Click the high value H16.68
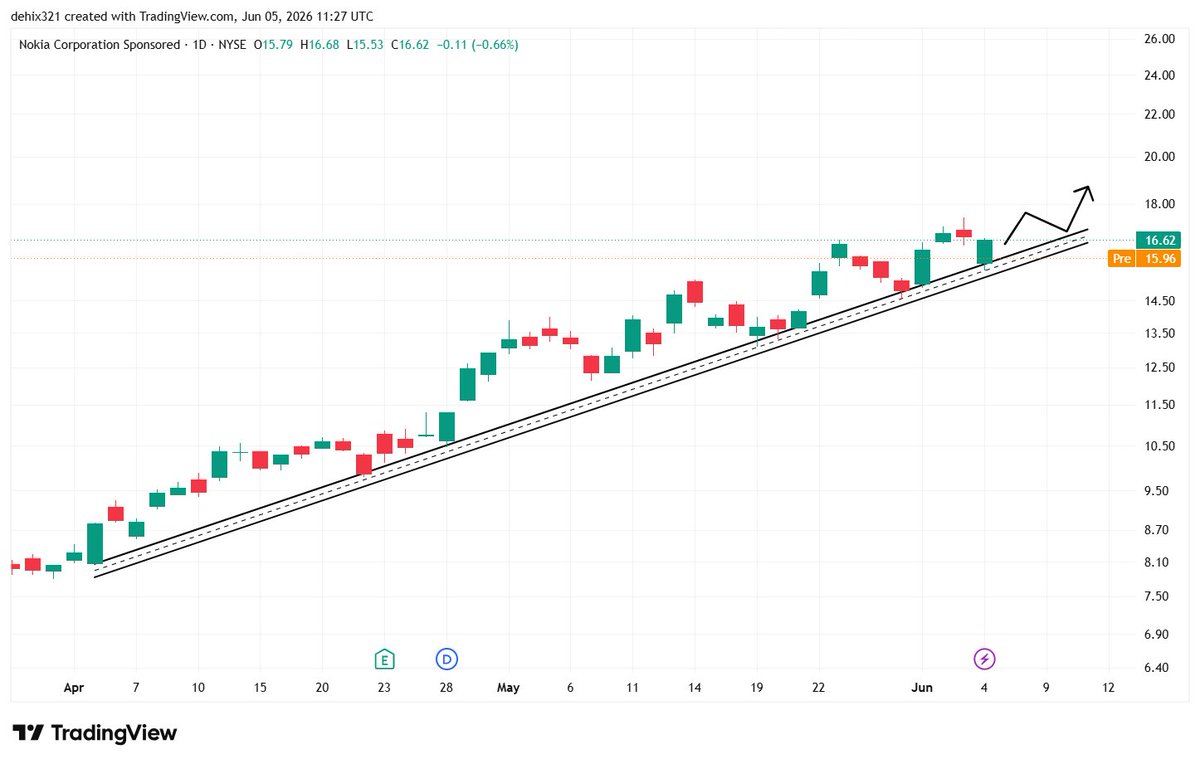The height and width of the screenshot is (764, 1200). pyautogui.click(x=319, y=45)
